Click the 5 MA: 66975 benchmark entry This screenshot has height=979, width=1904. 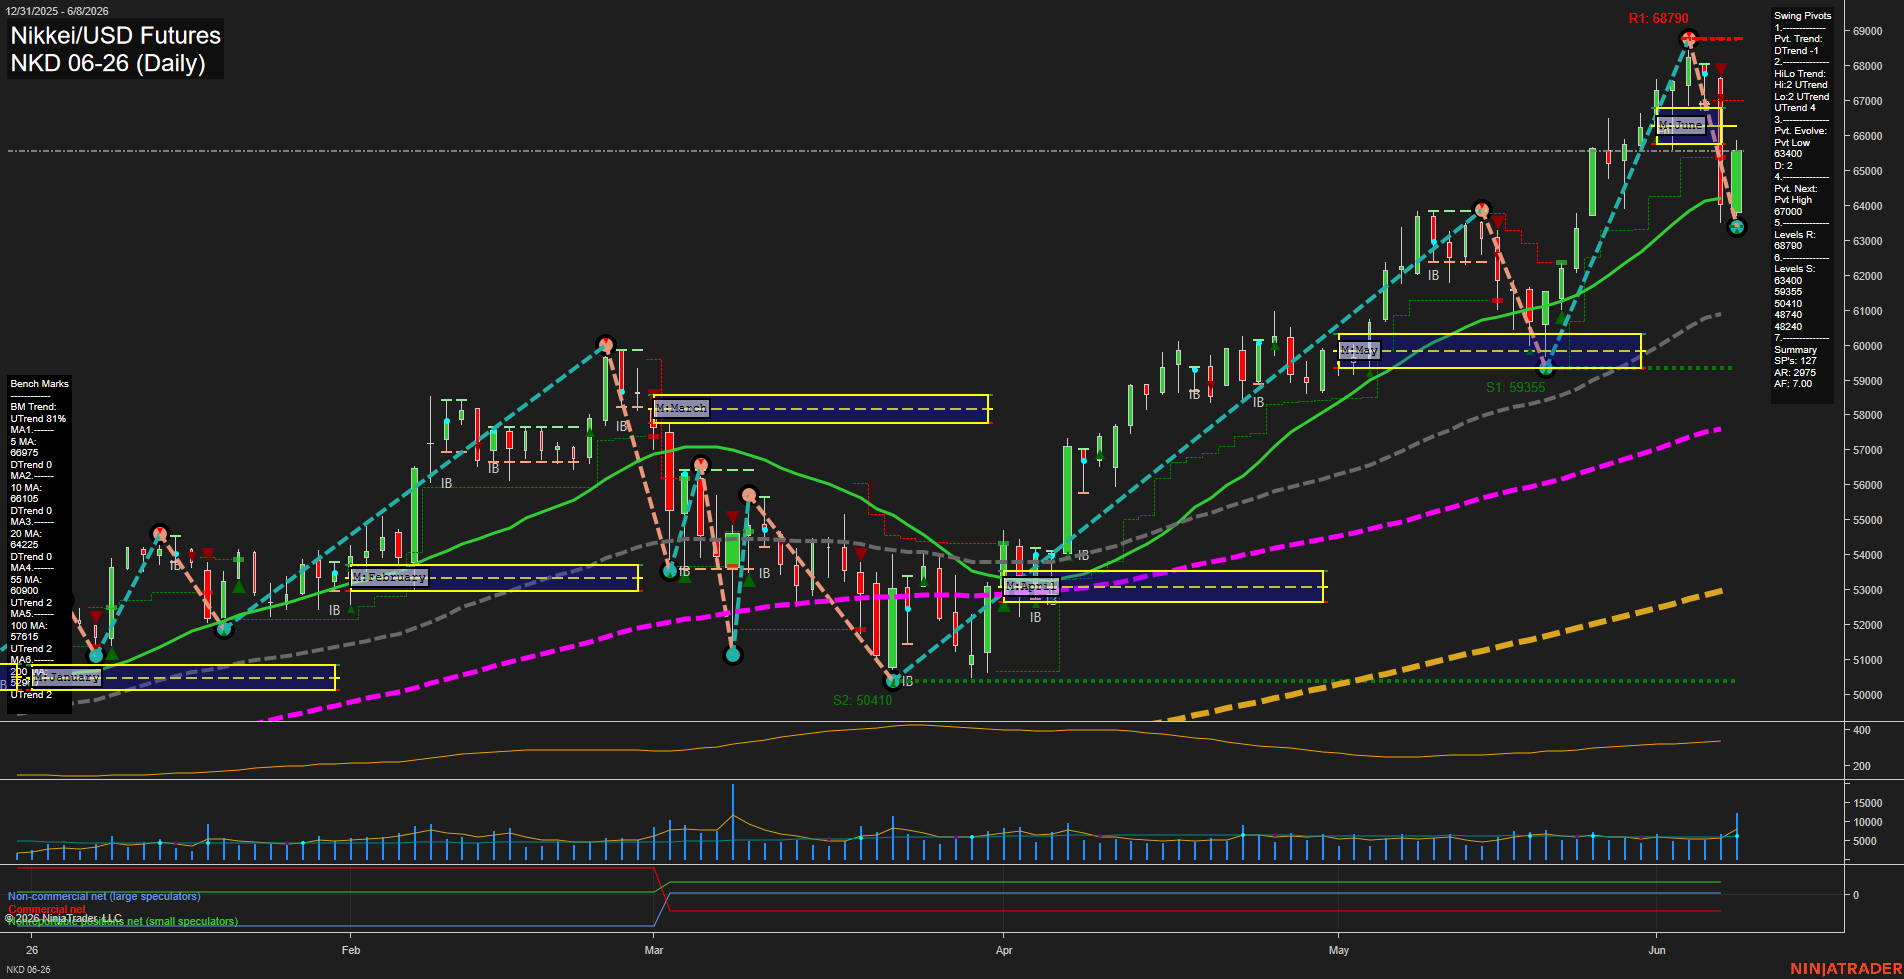pyautogui.click(x=25, y=447)
